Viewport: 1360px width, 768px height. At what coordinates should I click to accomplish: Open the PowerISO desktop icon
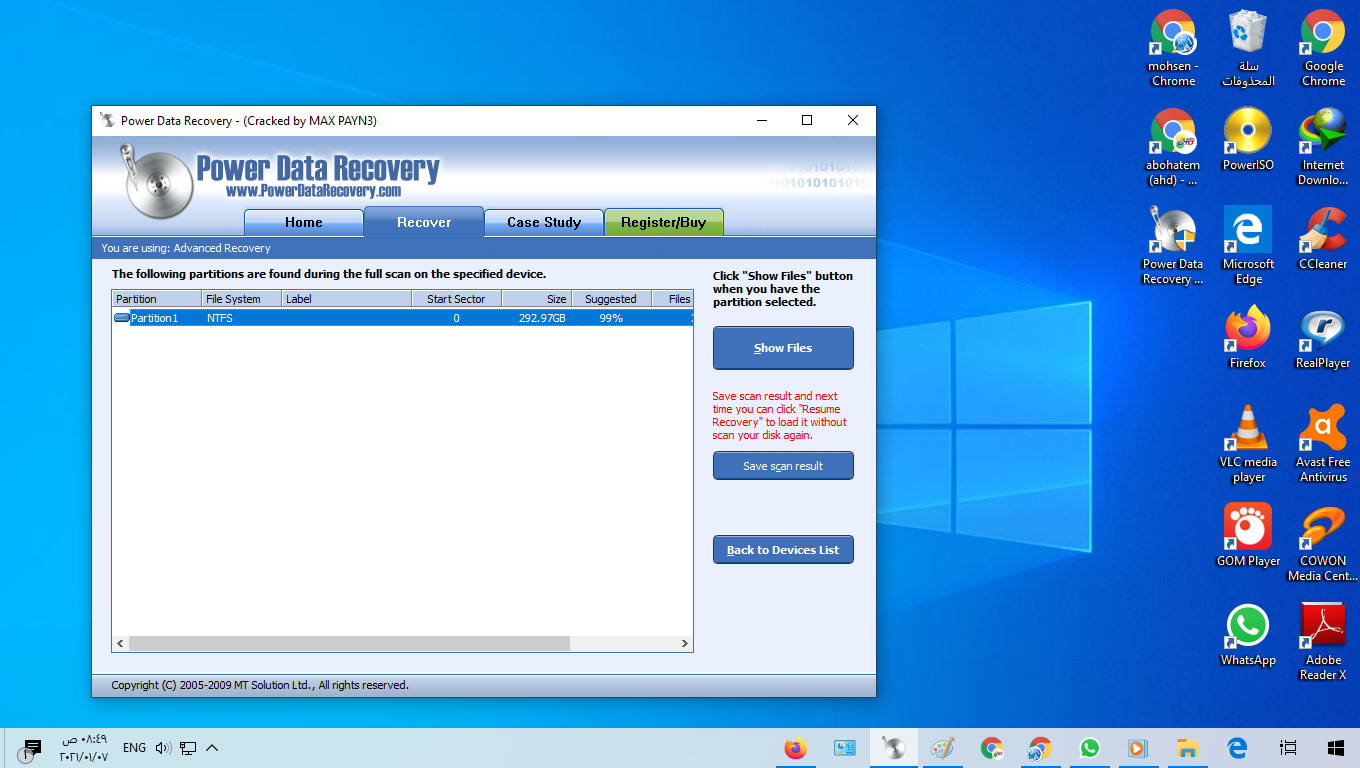[1248, 140]
